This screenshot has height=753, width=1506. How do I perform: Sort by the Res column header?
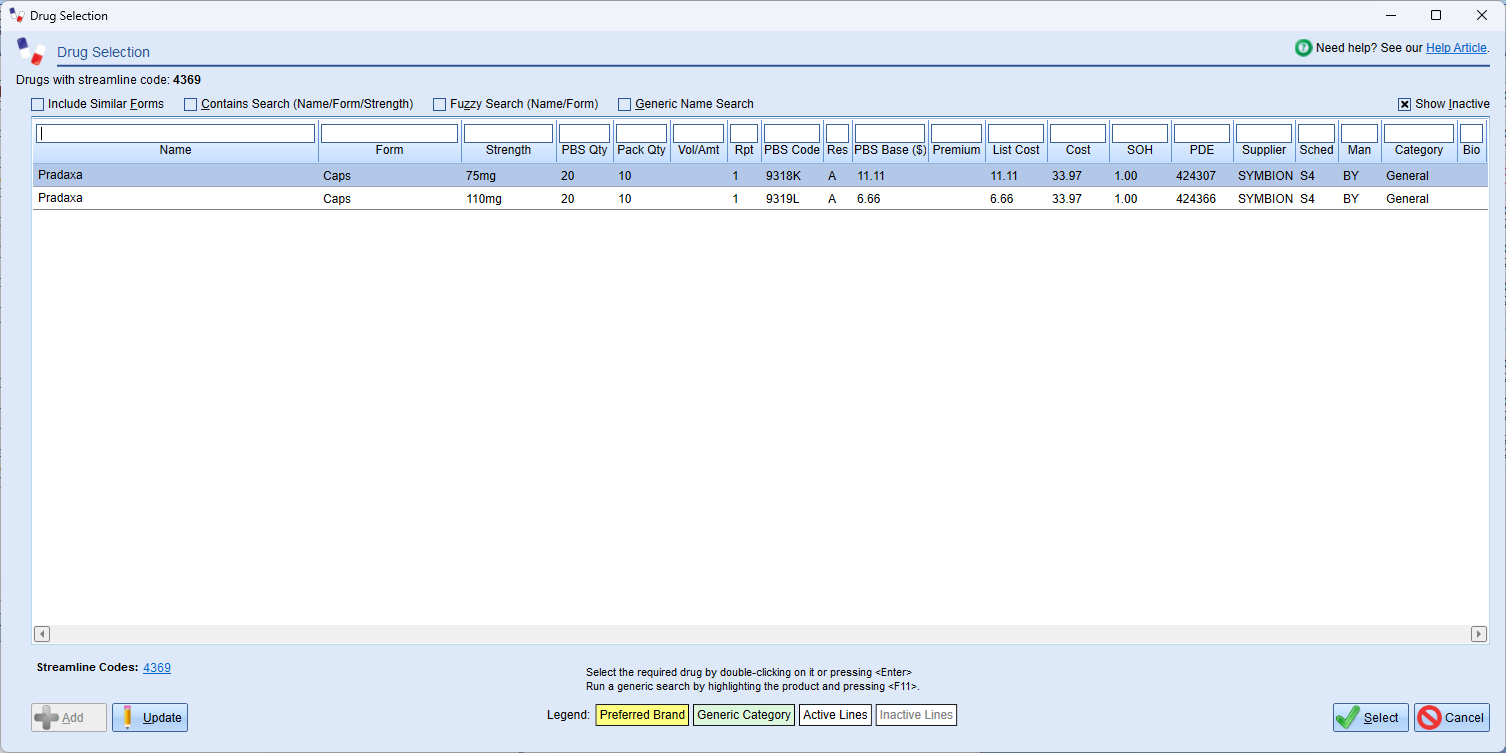click(837, 150)
